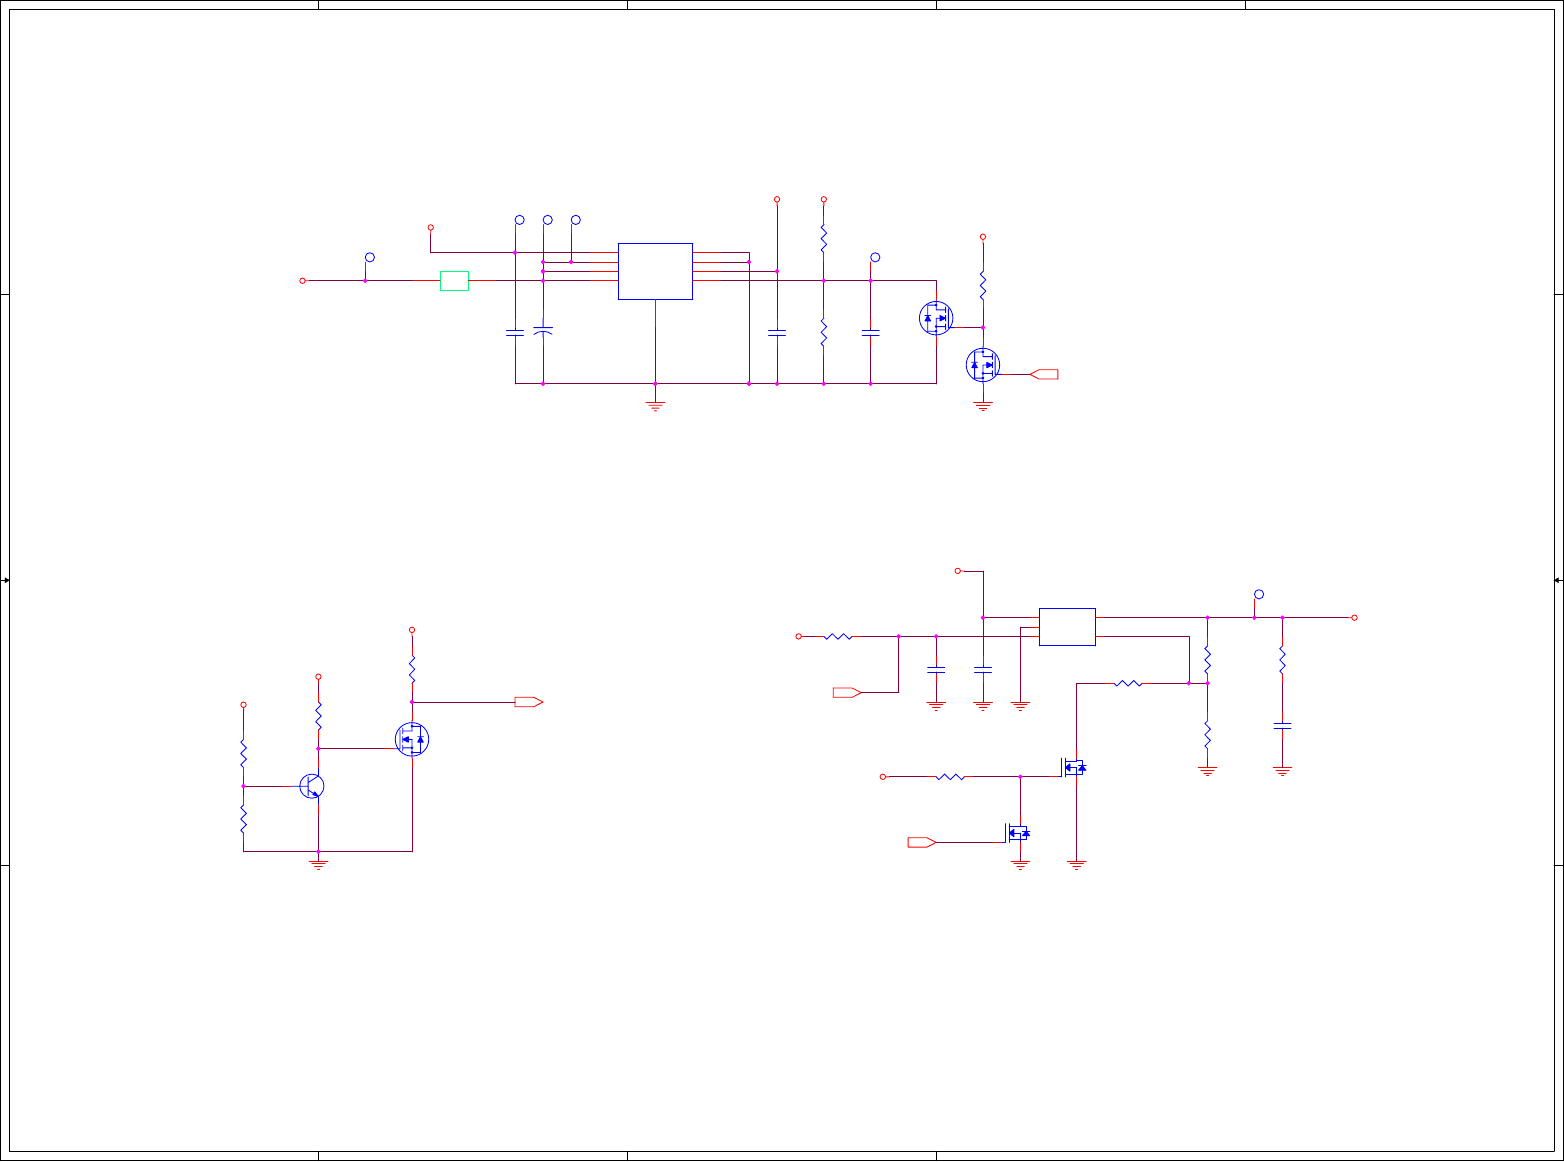Select the horizontal resistor feeding the regulator feedback node
This screenshot has height=1162, width=1564.
coord(1128,683)
